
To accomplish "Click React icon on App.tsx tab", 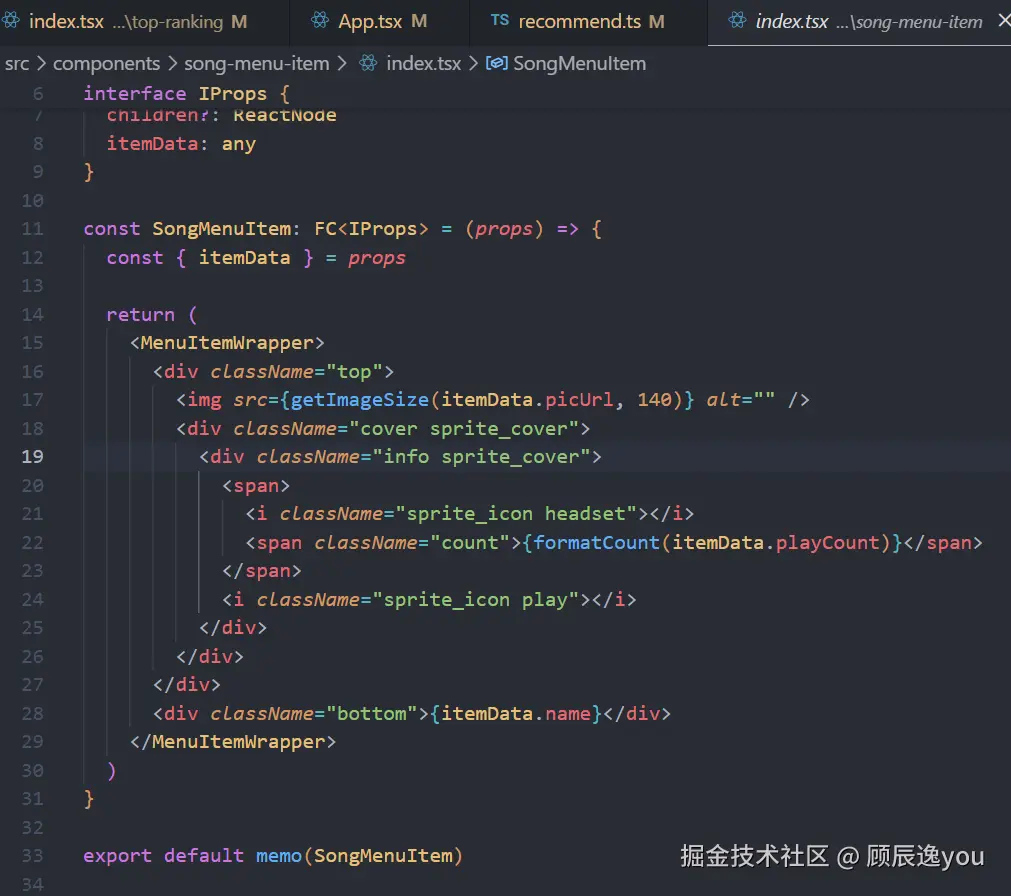I will pos(319,21).
